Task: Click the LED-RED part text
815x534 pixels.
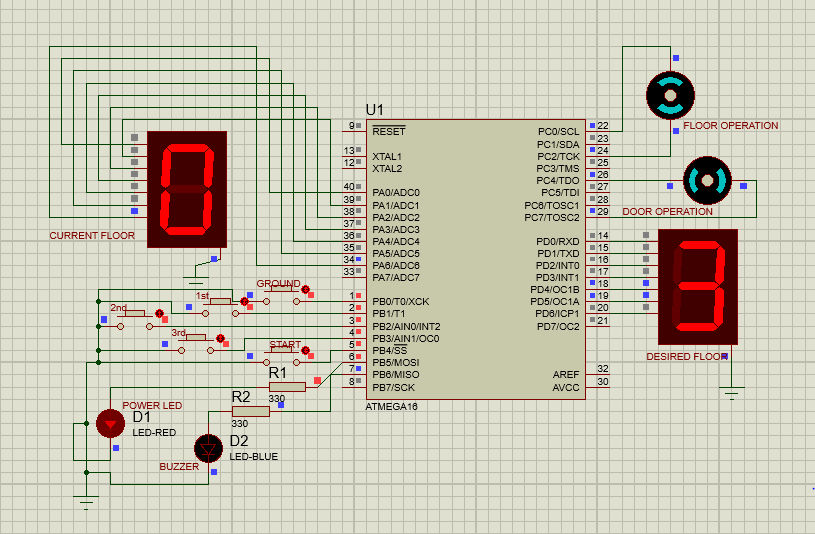Action: point(154,432)
